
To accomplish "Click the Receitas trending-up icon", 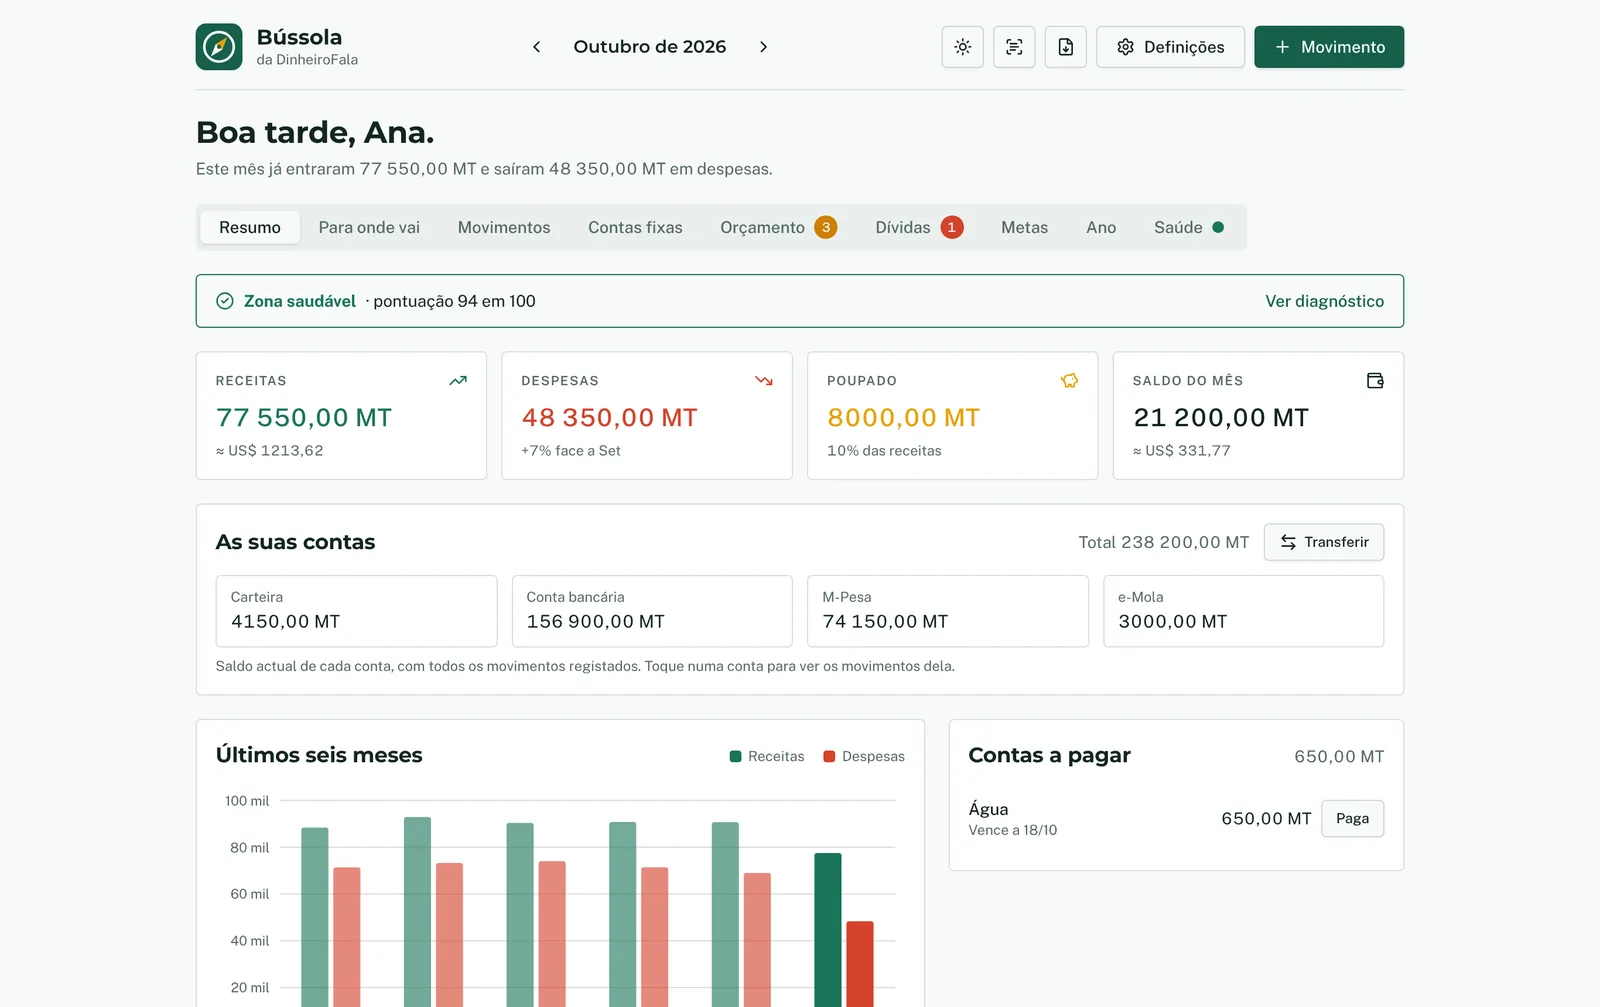I will coord(458,381).
